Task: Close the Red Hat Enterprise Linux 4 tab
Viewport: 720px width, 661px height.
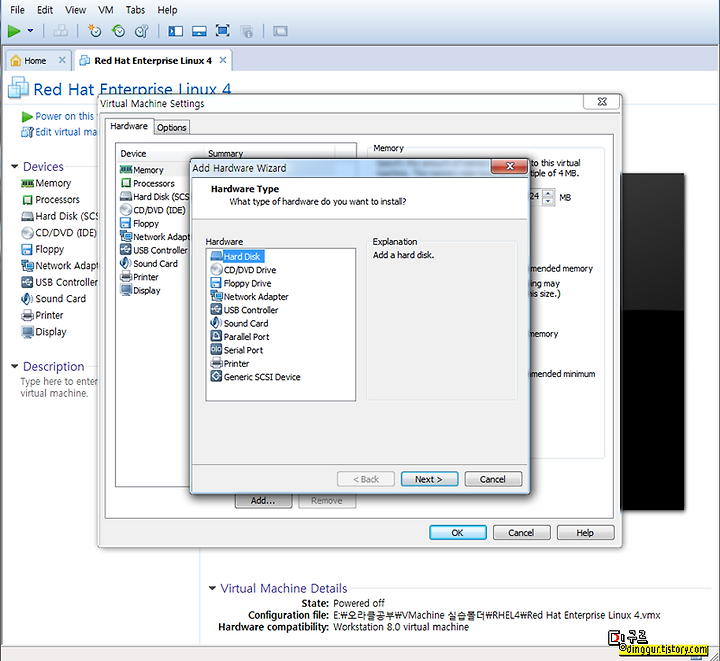Action: pos(223,60)
